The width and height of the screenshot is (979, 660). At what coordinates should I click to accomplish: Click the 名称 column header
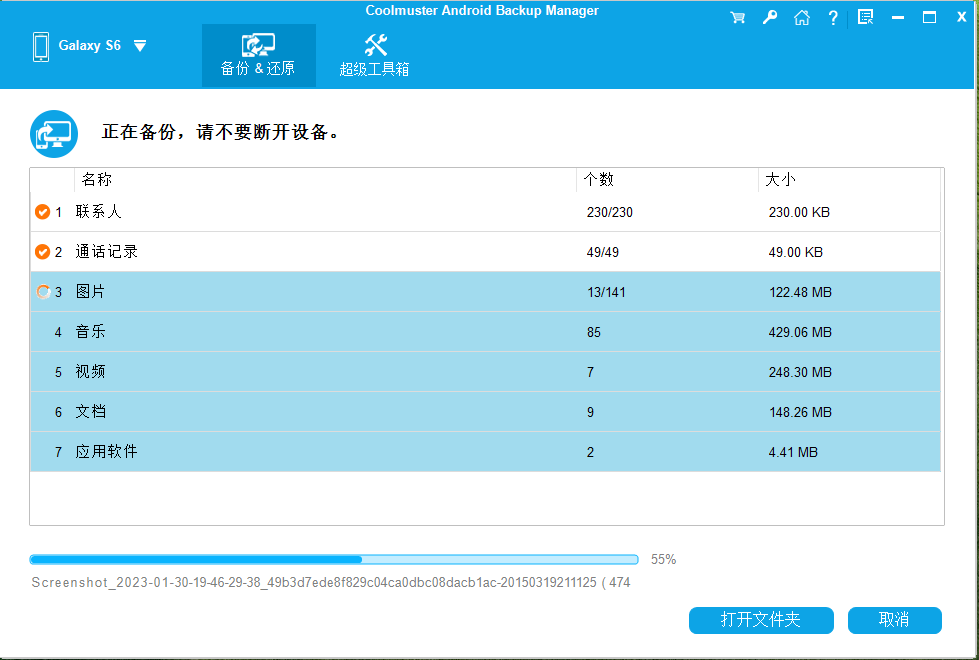click(97, 180)
